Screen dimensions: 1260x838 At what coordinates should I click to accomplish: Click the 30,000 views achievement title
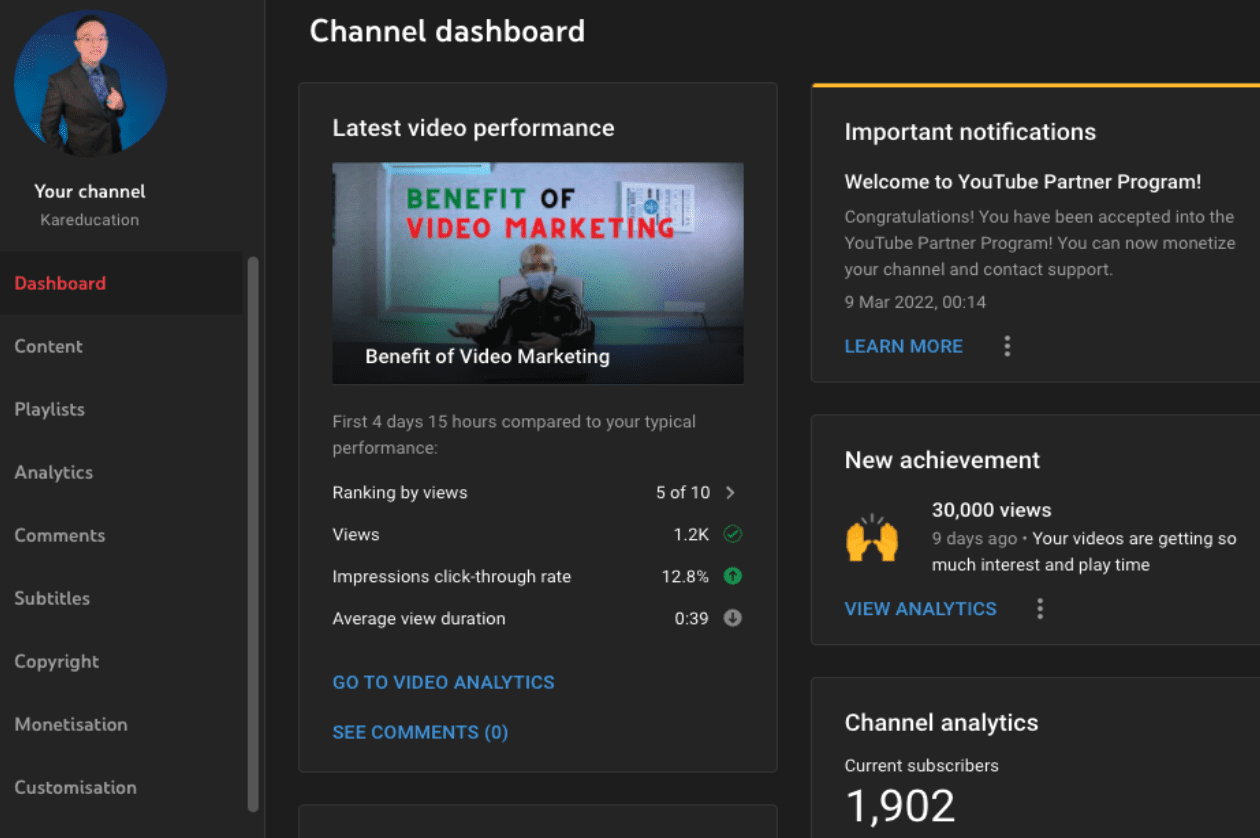pos(991,510)
